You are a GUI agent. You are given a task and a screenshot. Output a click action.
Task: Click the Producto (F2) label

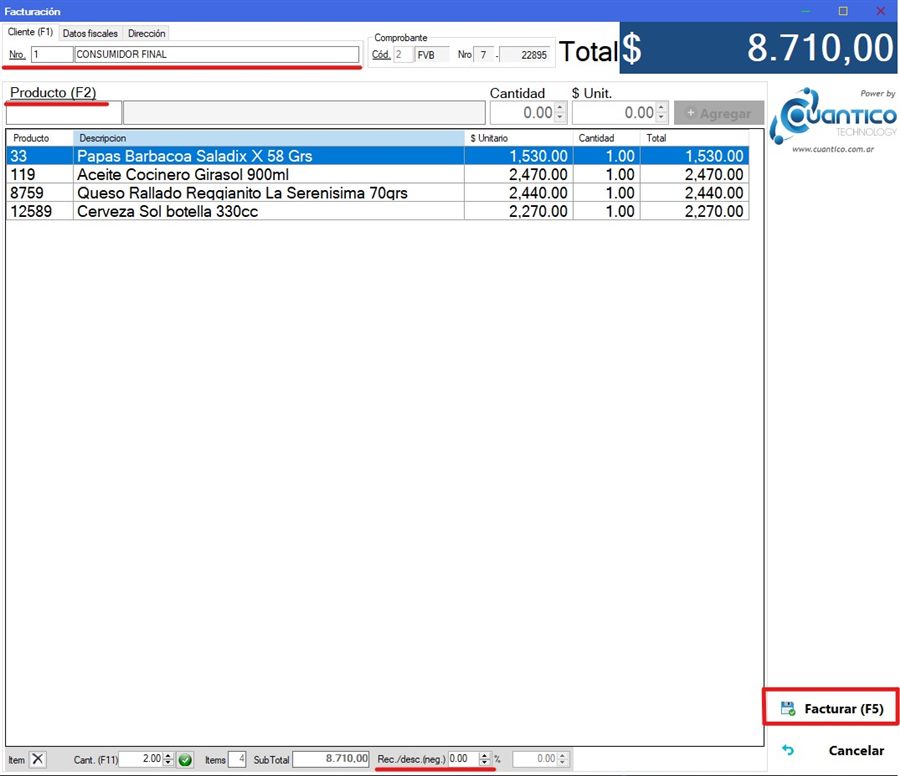coord(53,92)
